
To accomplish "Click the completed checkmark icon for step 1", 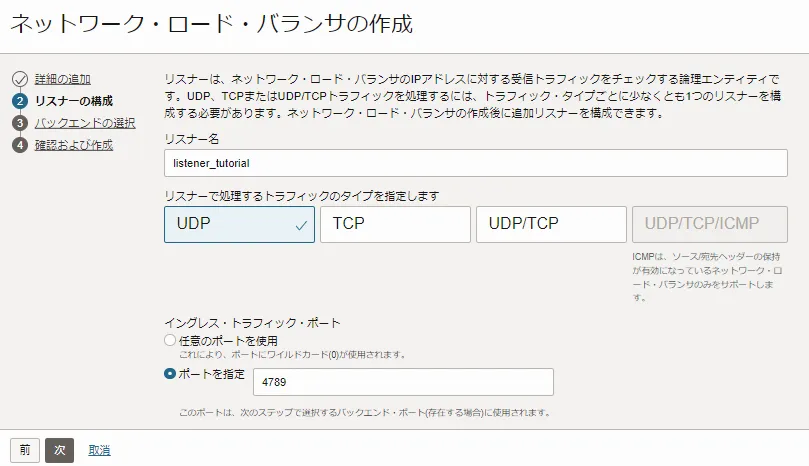I will (x=19, y=79).
